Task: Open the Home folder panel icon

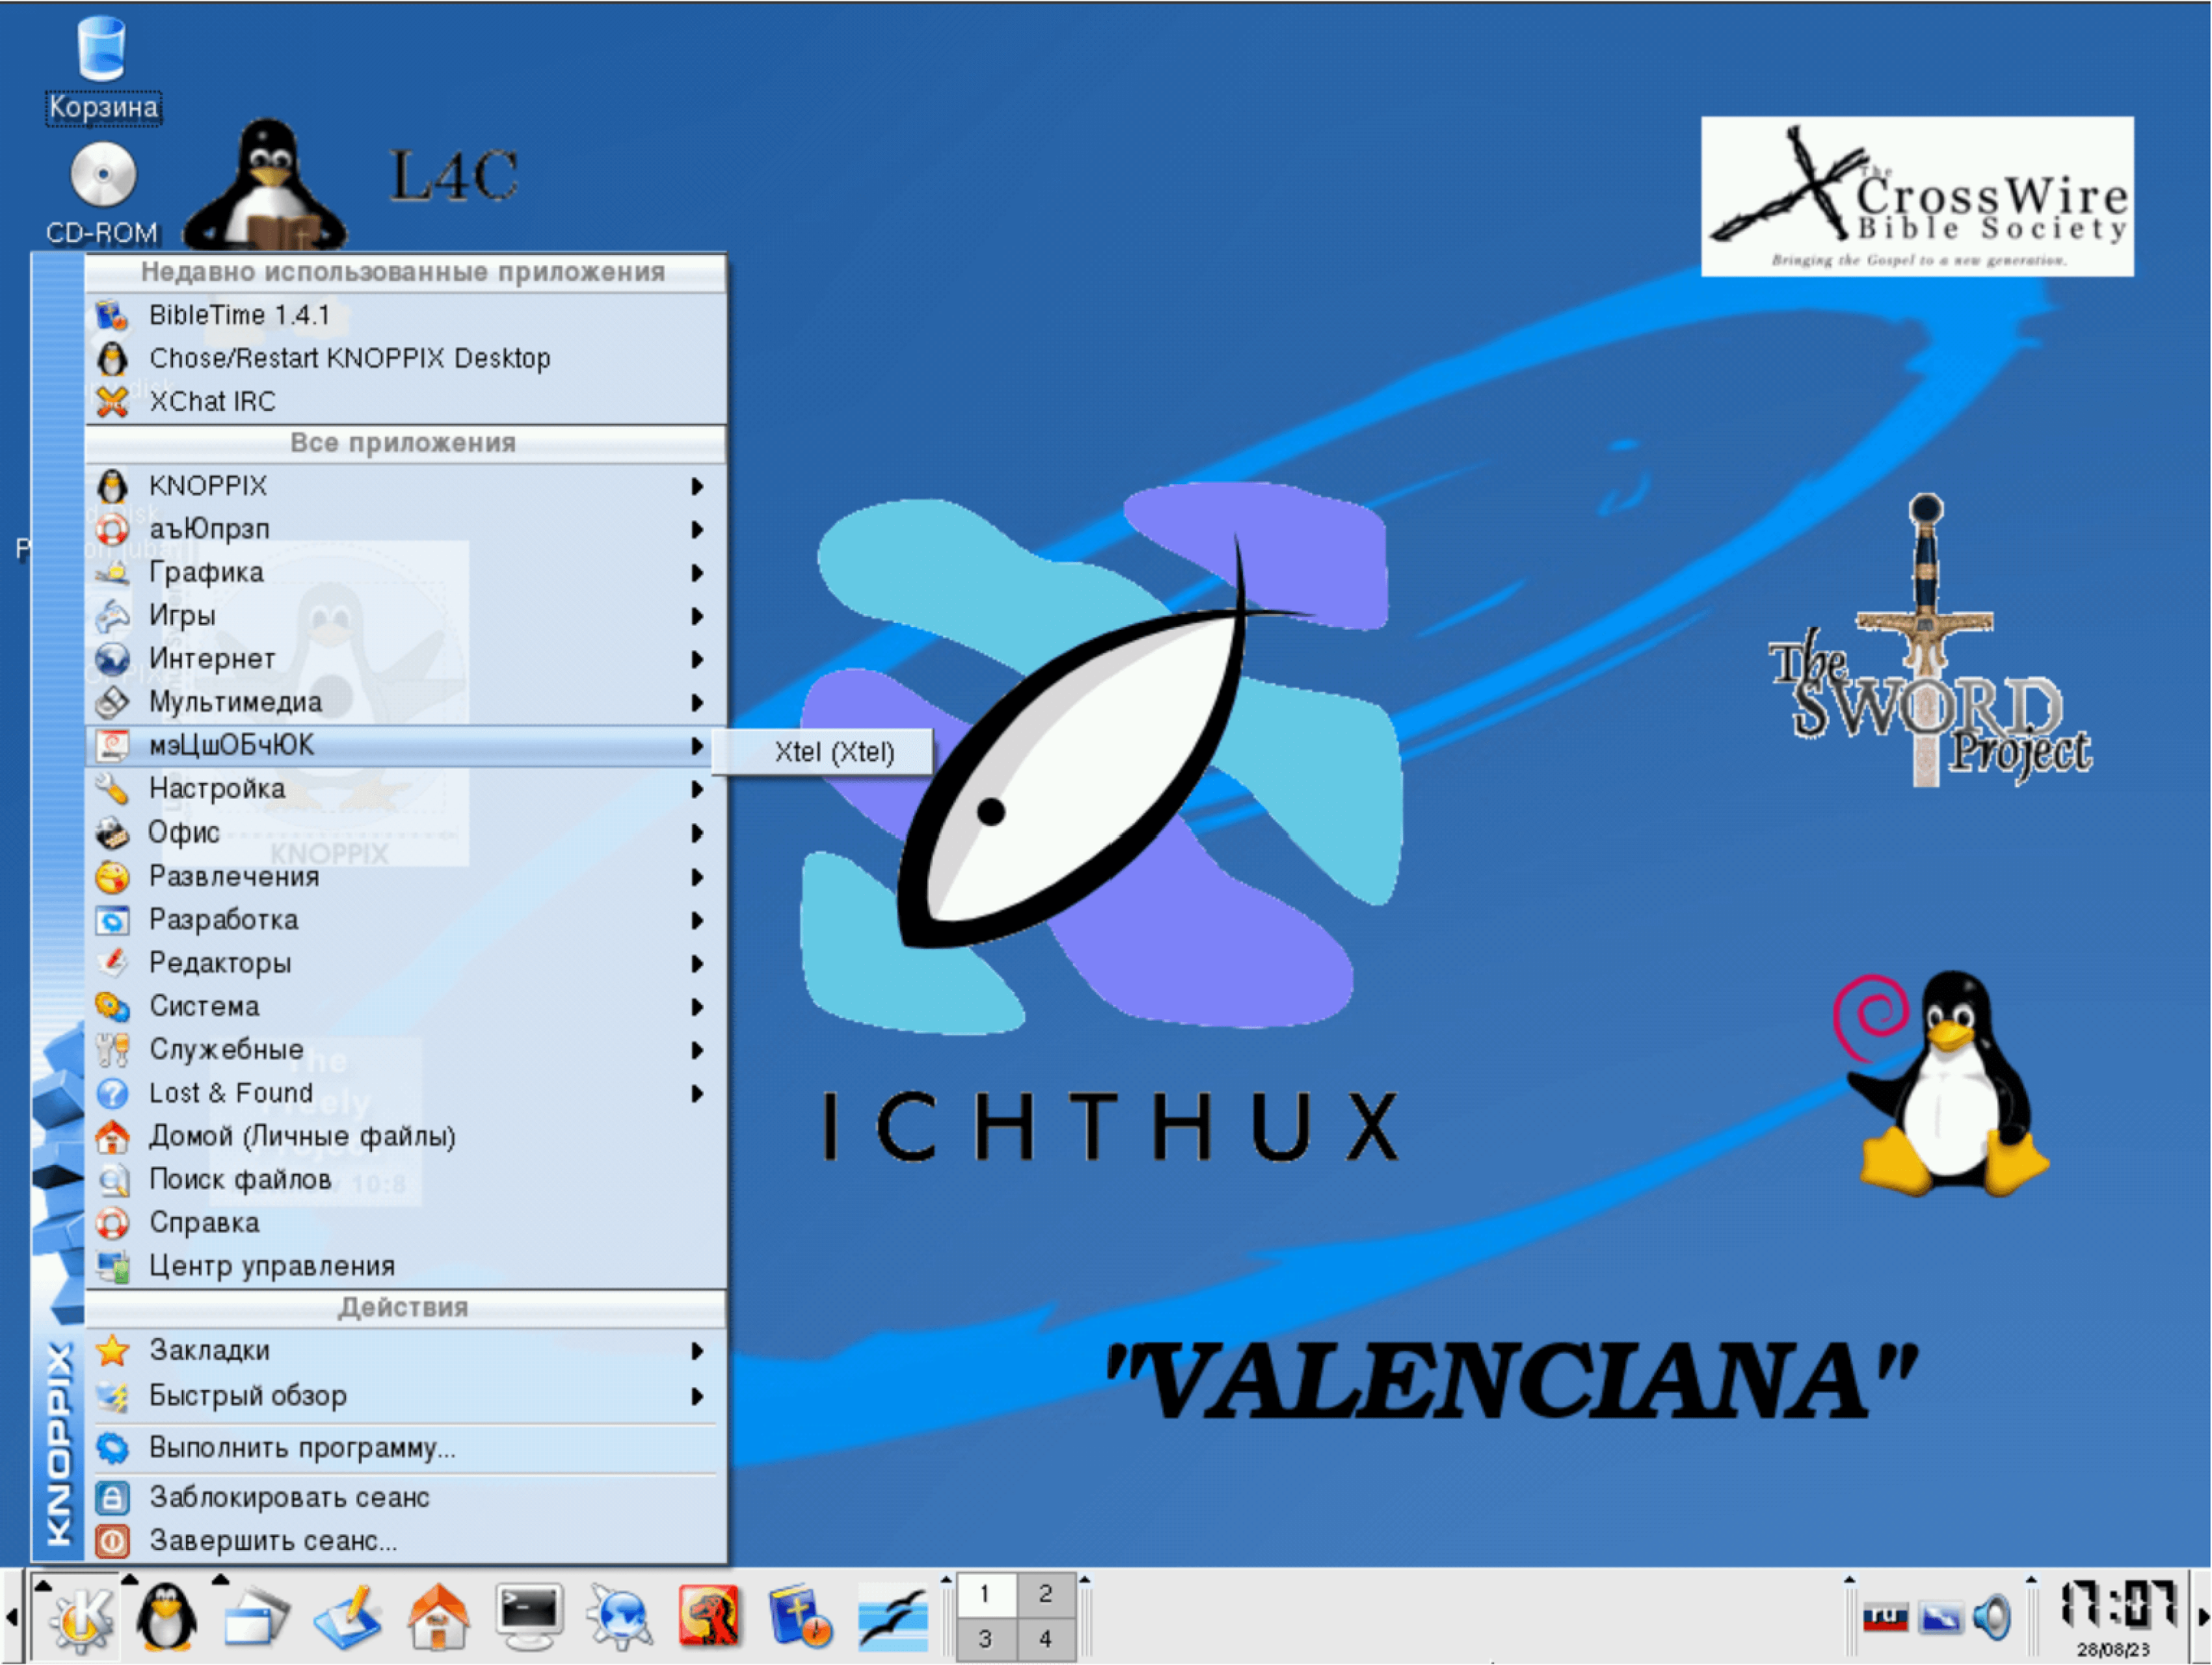Action: (438, 1617)
